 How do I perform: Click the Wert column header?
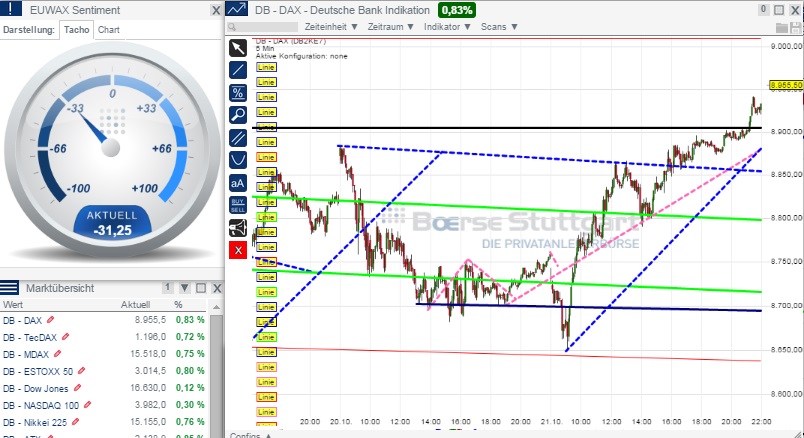tap(13, 305)
